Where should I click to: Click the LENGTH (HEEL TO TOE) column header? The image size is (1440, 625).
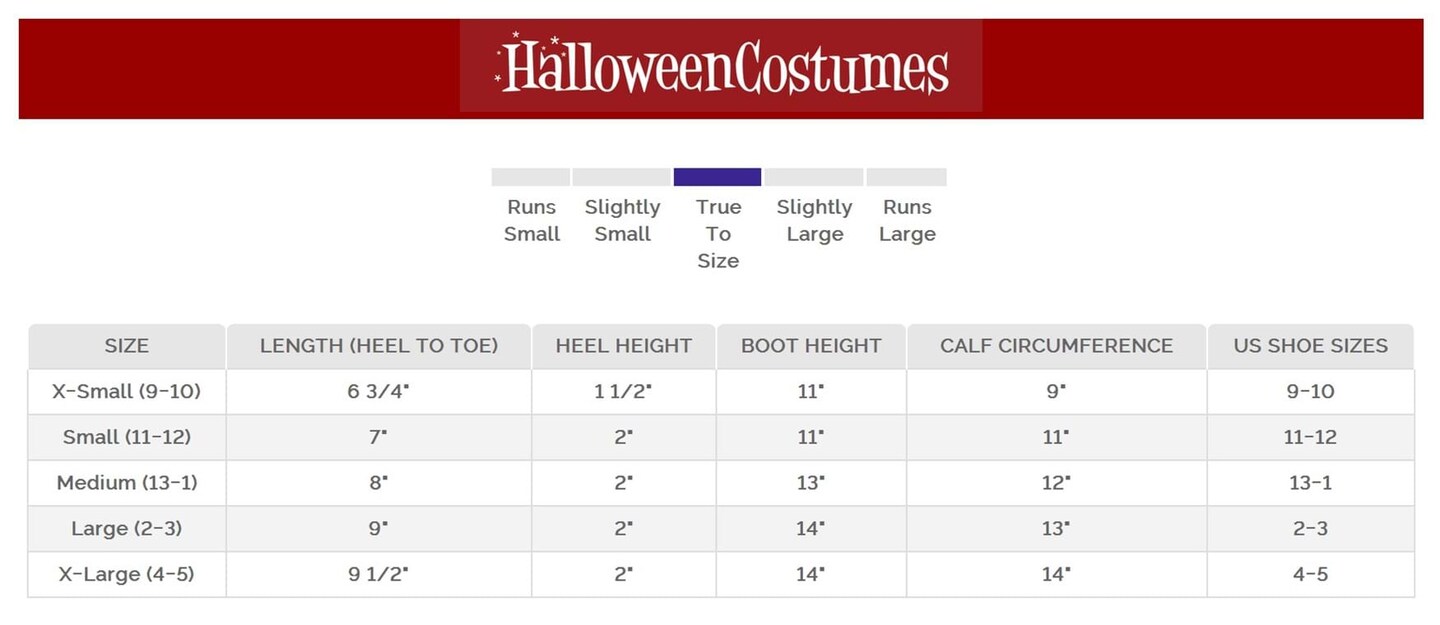pyautogui.click(x=379, y=346)
